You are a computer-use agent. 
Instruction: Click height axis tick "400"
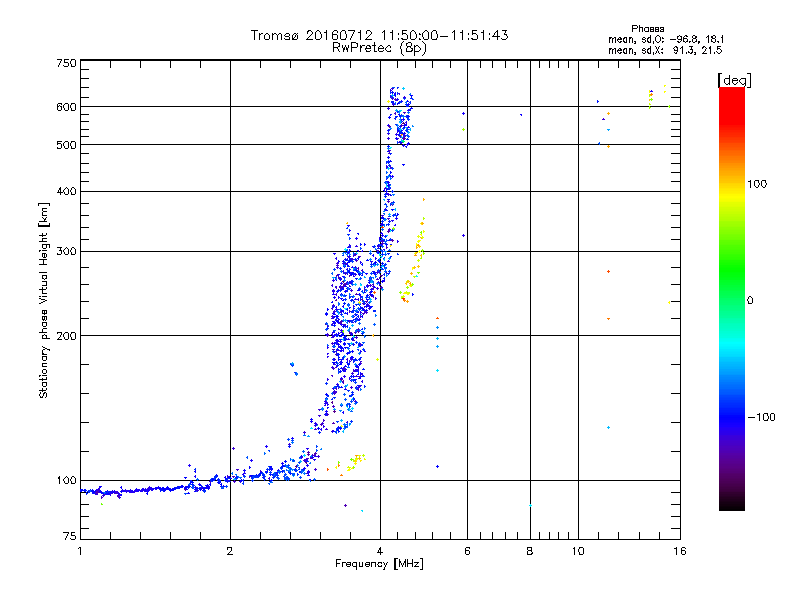coord(67,192)
